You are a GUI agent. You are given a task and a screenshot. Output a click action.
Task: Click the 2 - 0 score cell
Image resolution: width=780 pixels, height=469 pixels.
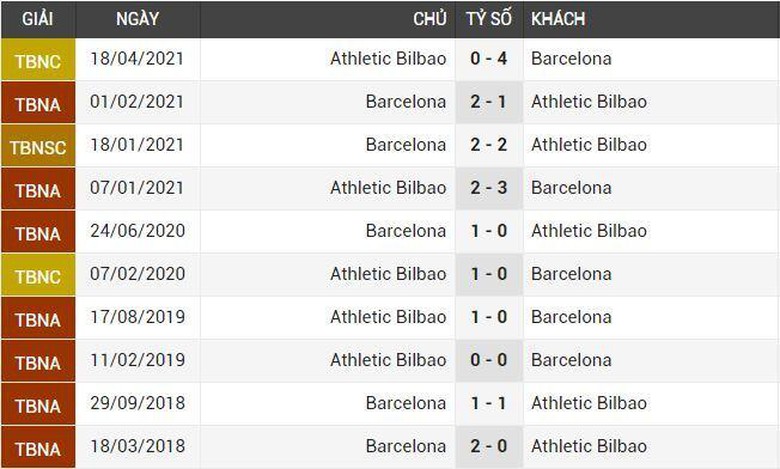488,446
